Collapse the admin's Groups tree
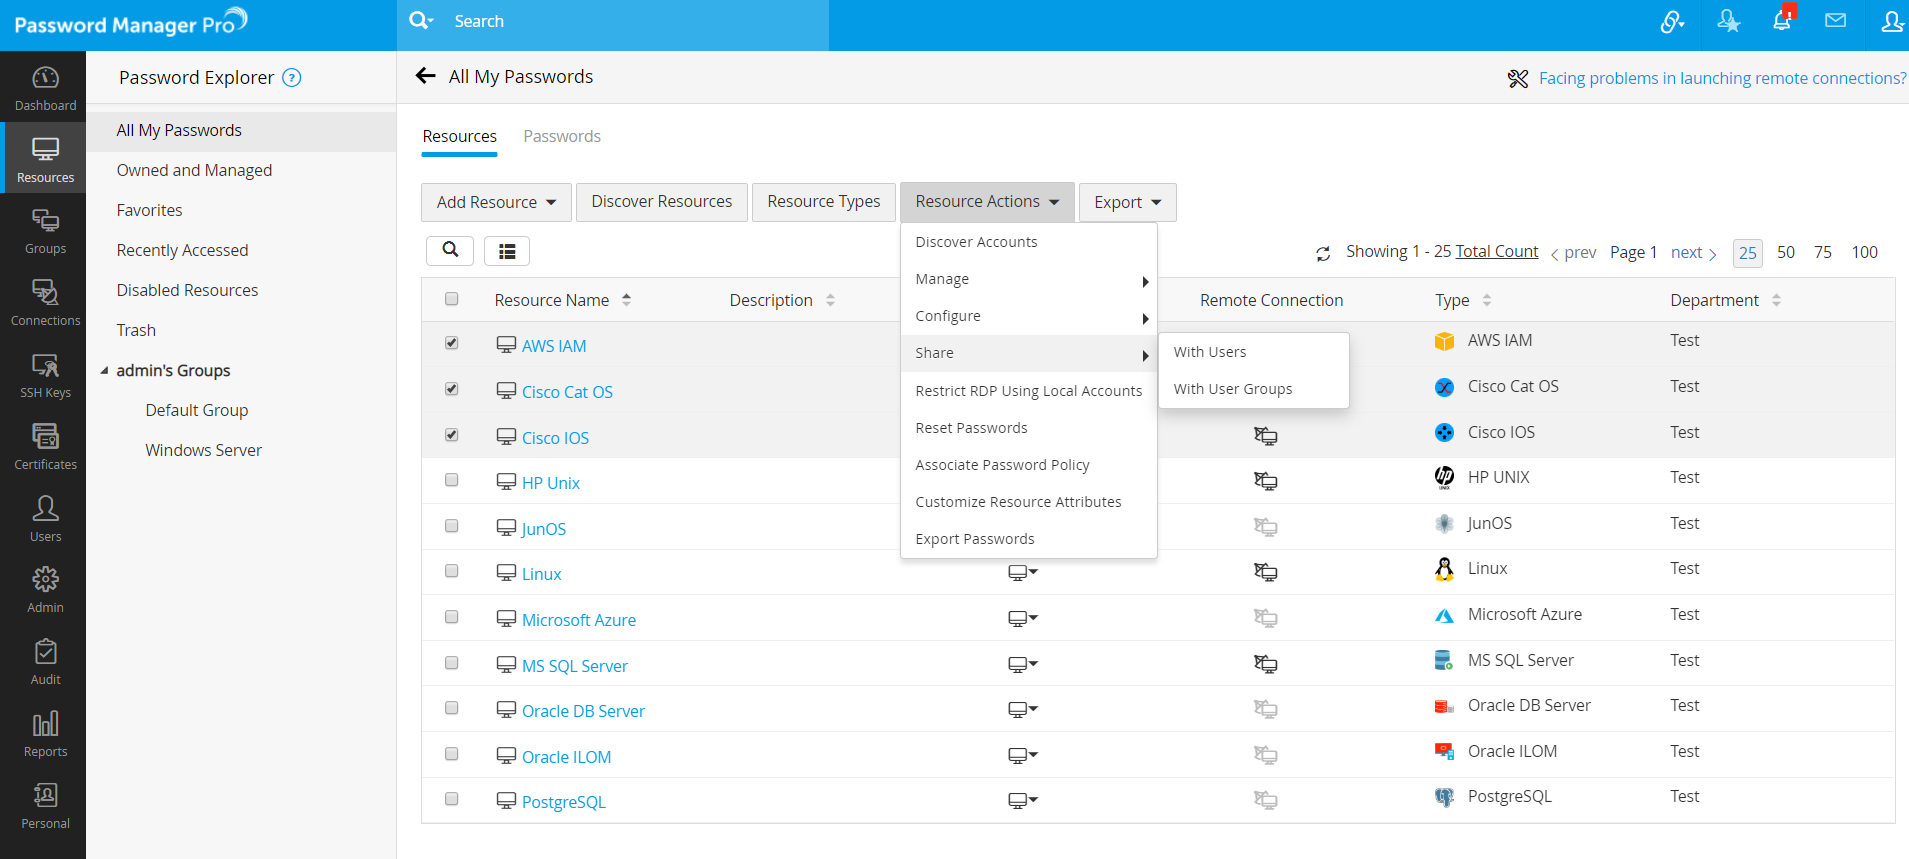This screenshot has width=1909, height=859. (105, 371)
